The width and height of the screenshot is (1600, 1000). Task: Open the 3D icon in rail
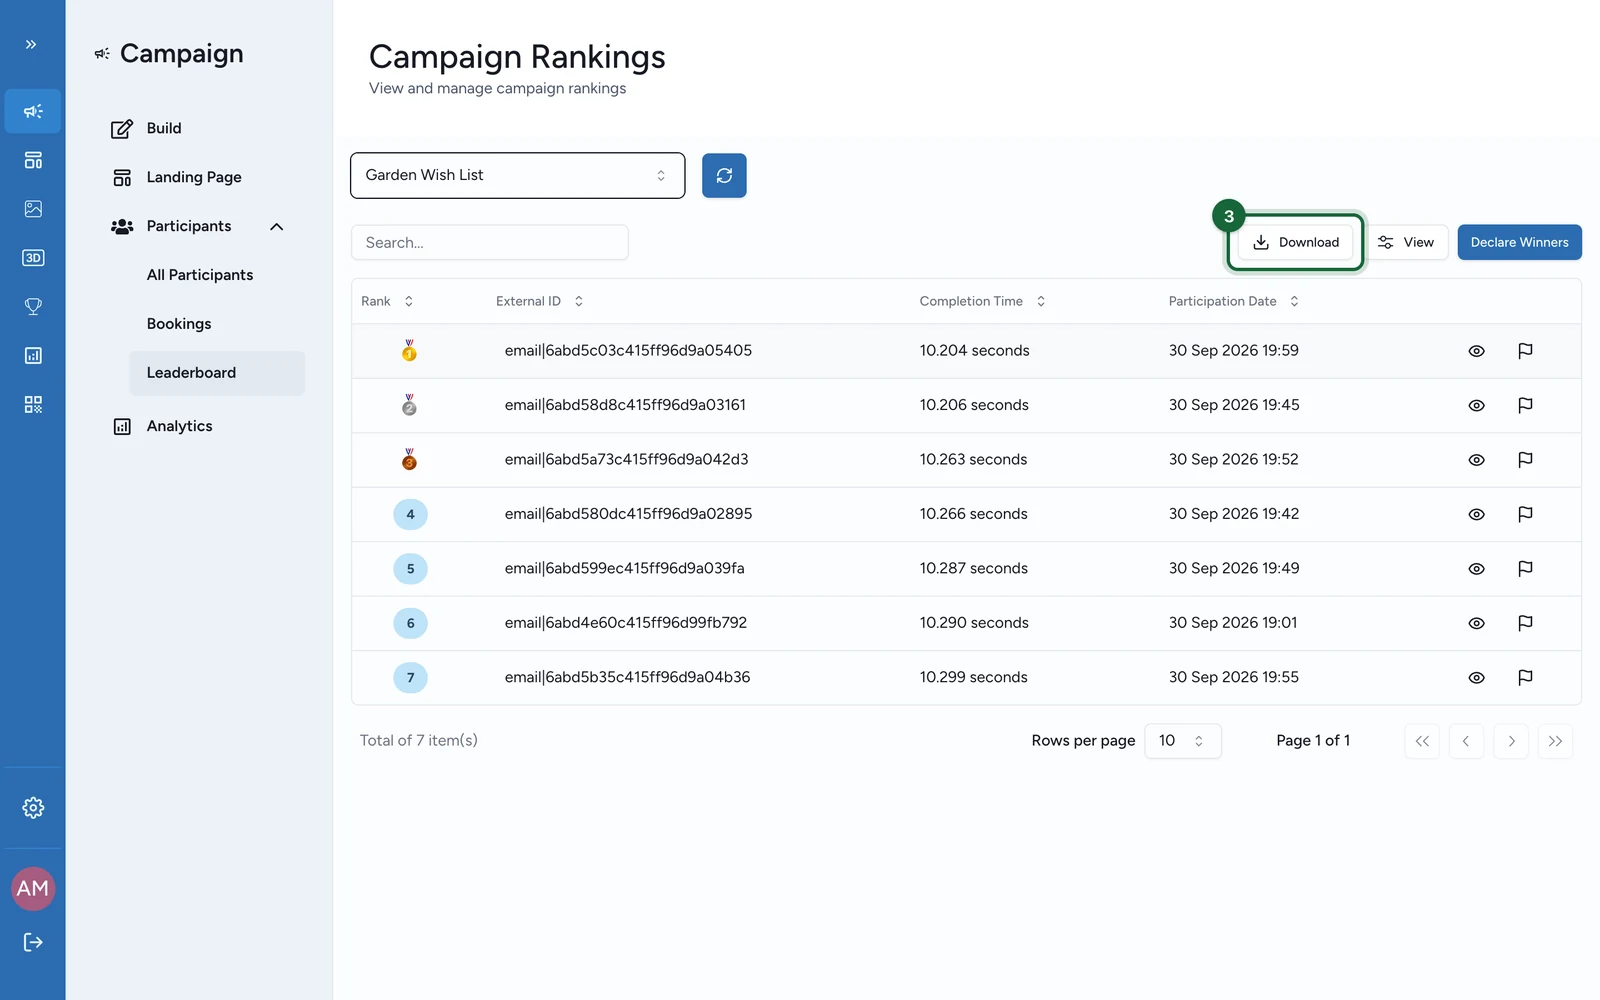point(33,258)
